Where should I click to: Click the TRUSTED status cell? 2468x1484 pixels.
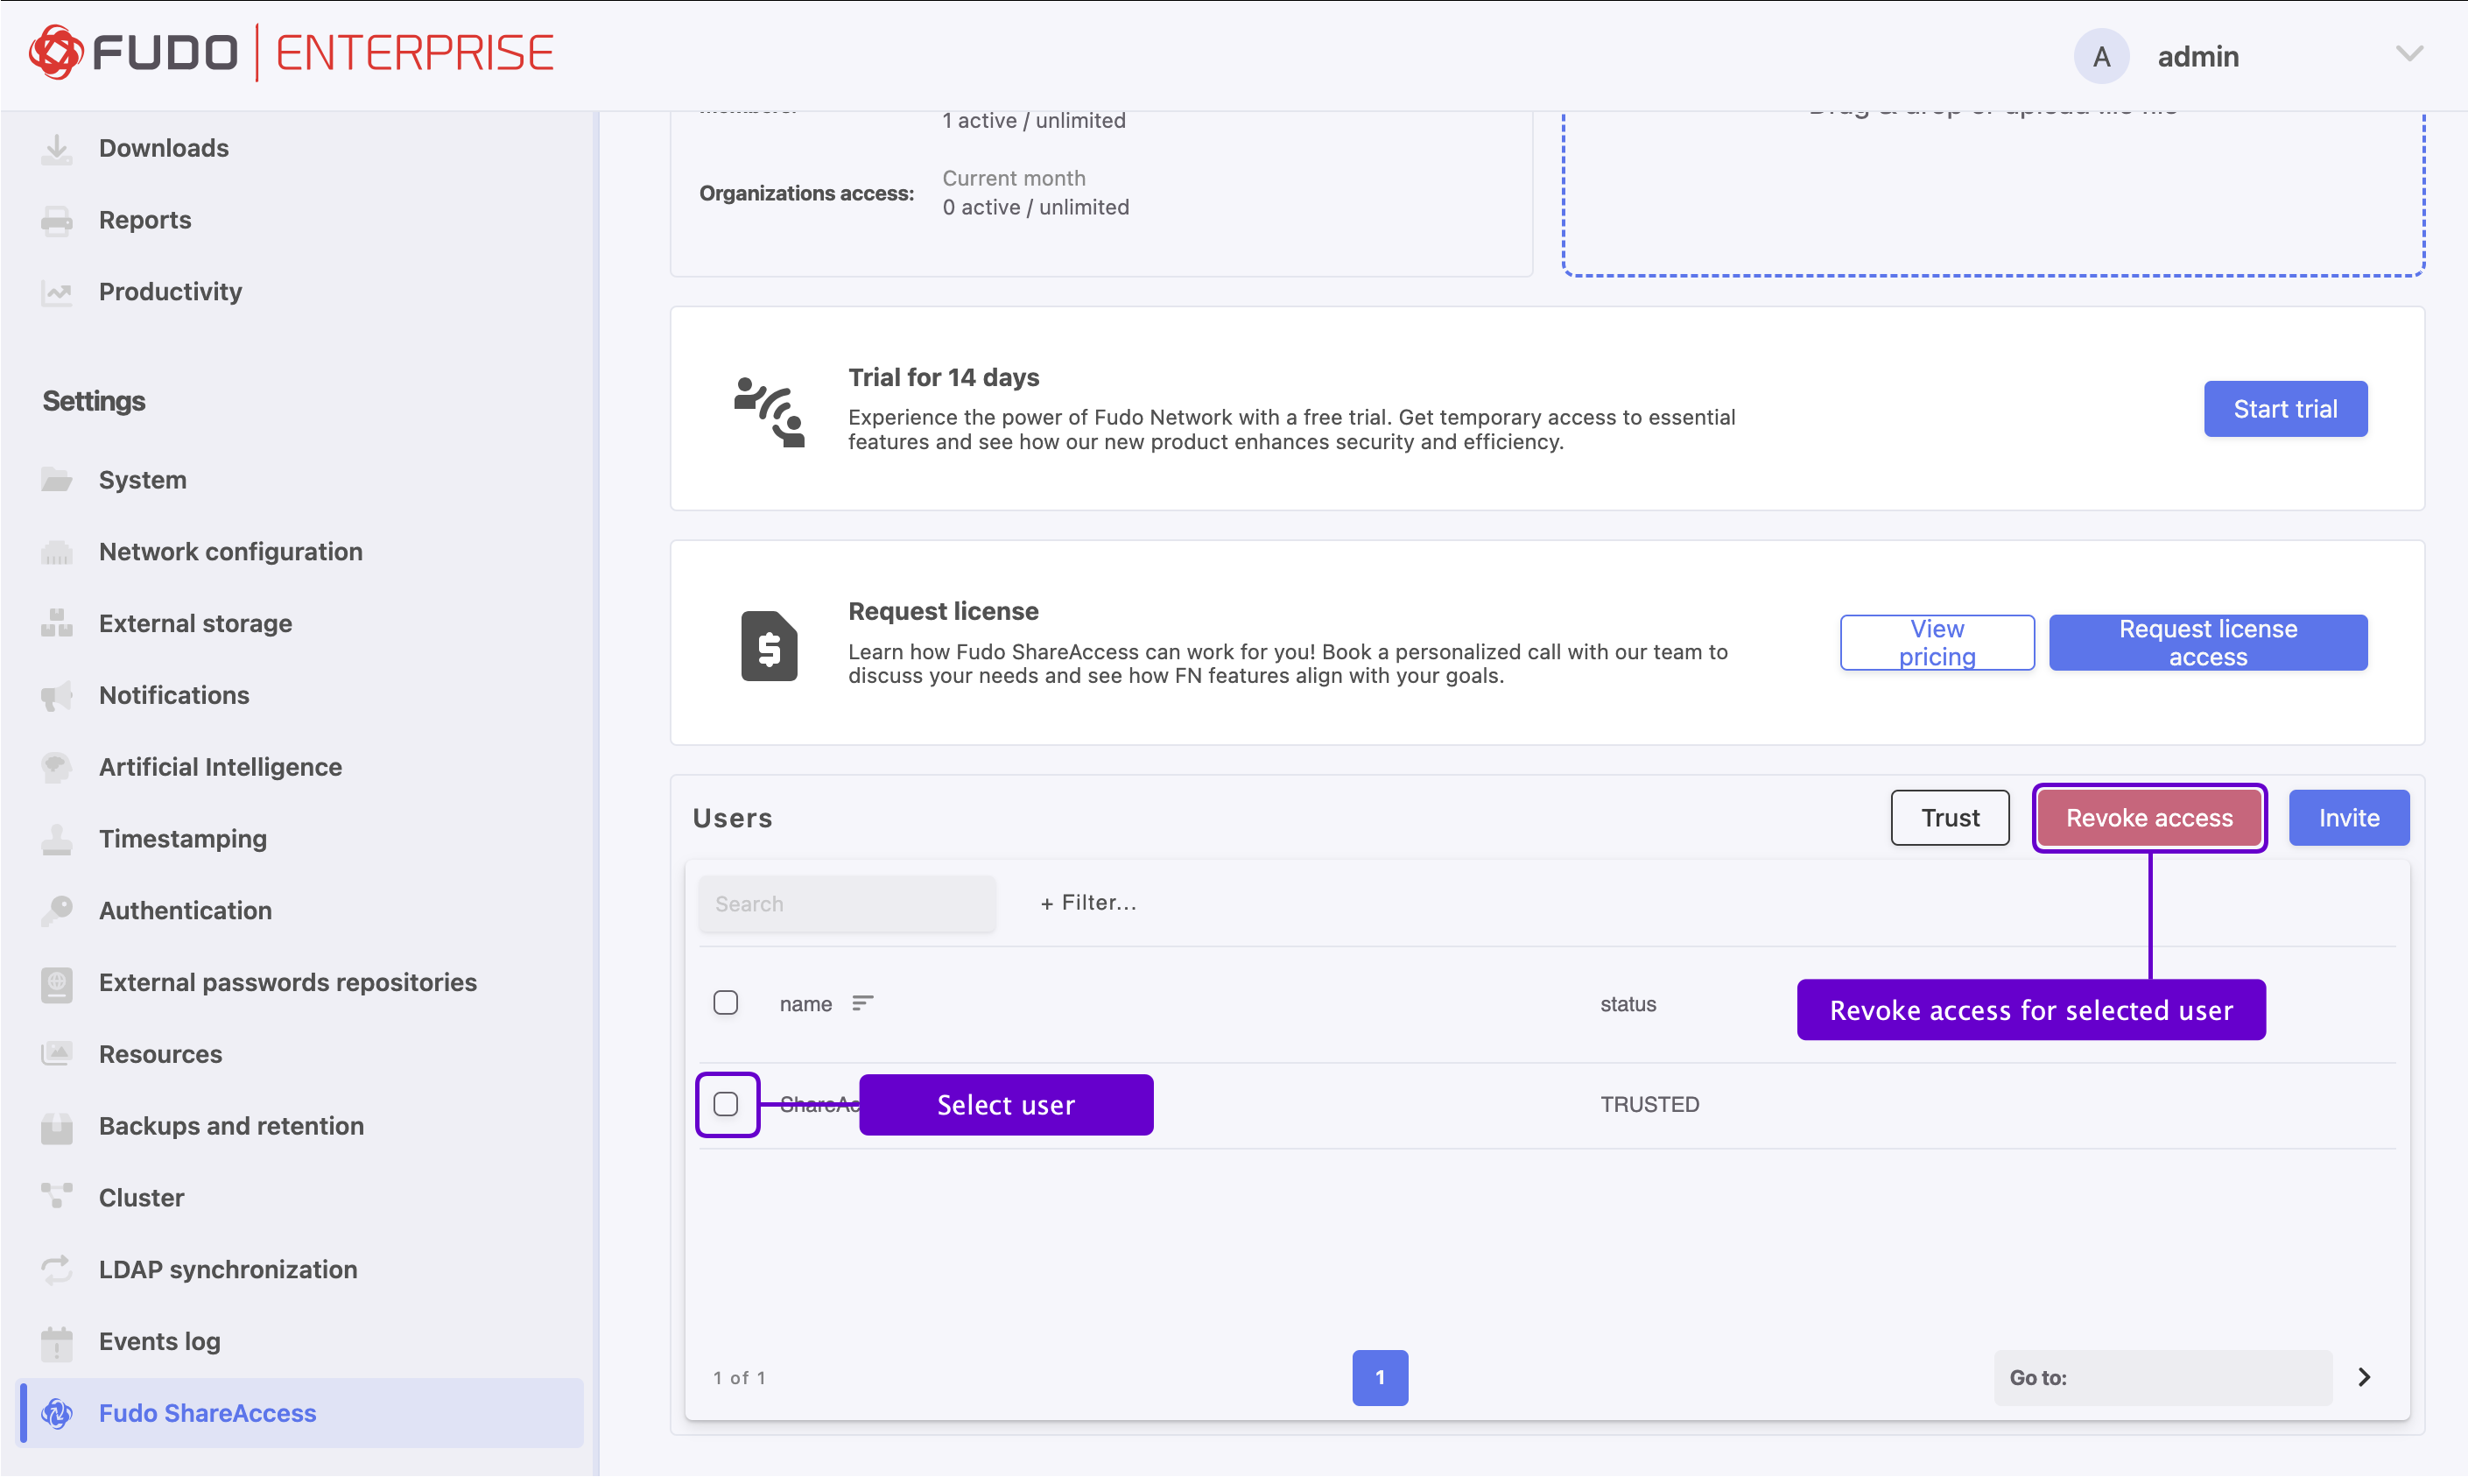point(1650,1105)
